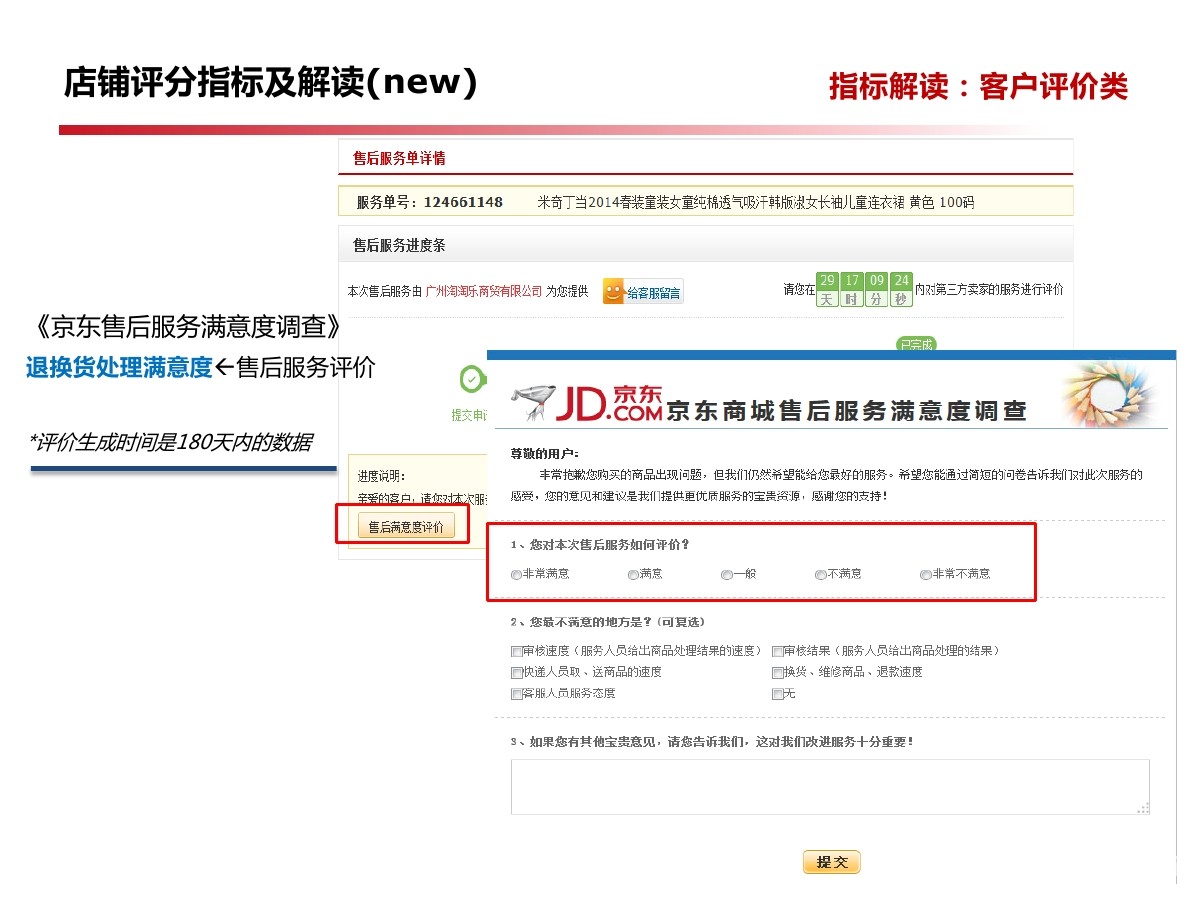Select the 非常不满意 radio button
1200x900 pixels.
[x=926, y=575]
